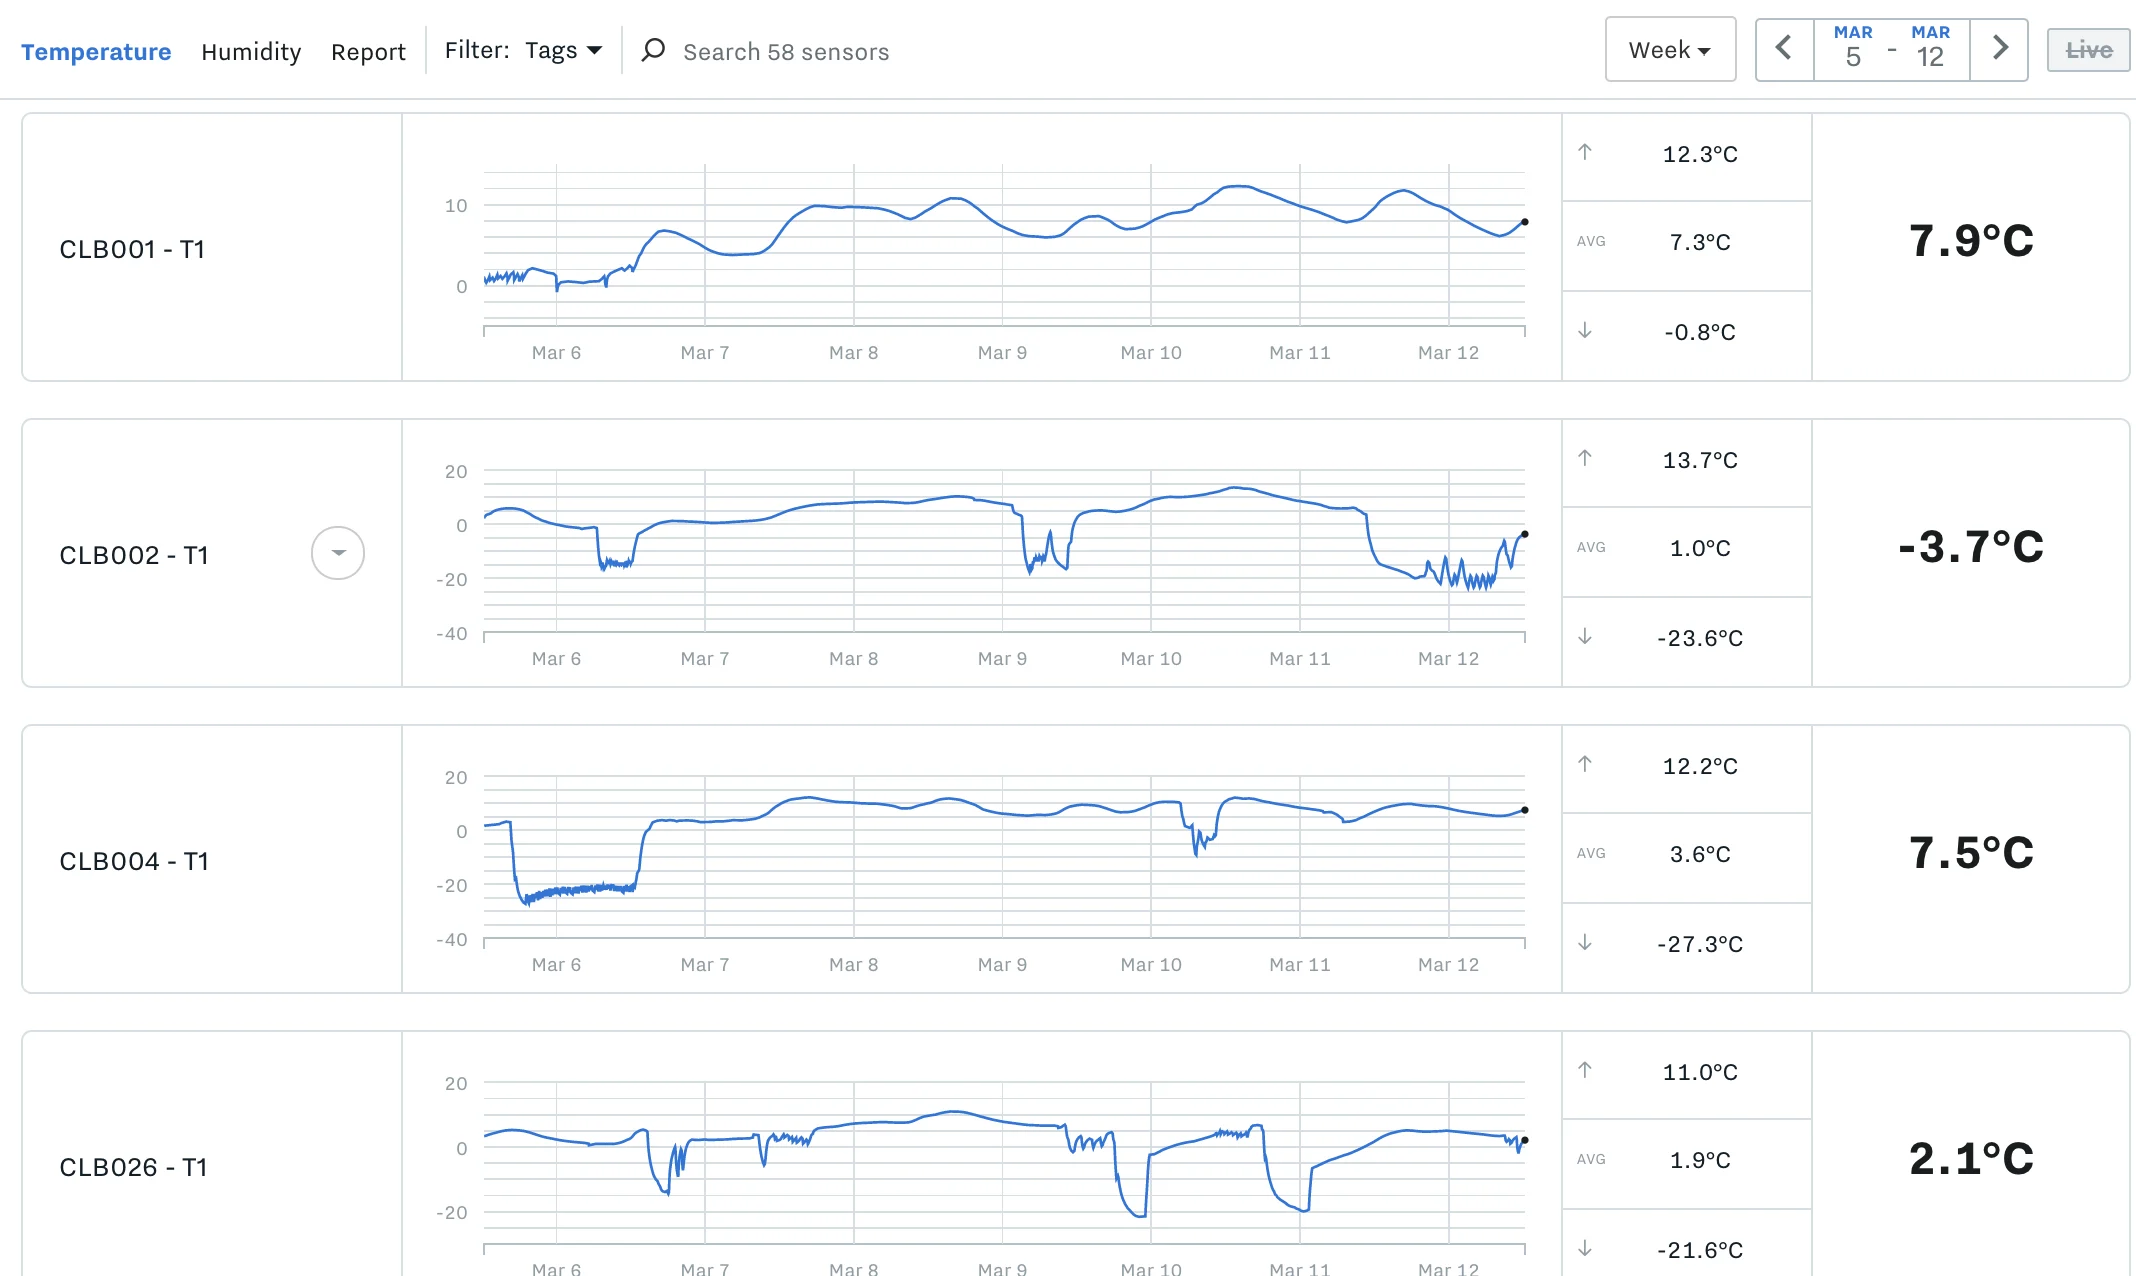
Task: Click the 7.5°C current reading for CLB004
Action: pyautogui.click(x=1970, y=853)
